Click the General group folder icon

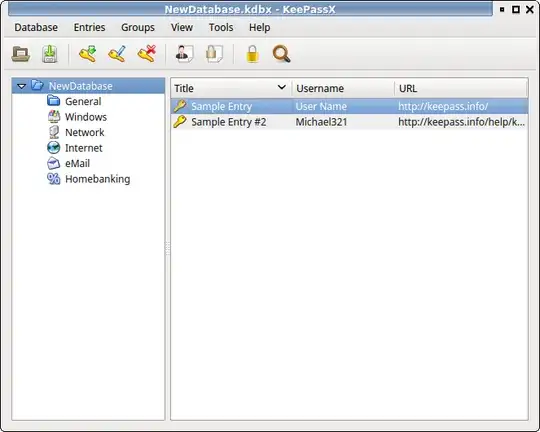point(53,101)
